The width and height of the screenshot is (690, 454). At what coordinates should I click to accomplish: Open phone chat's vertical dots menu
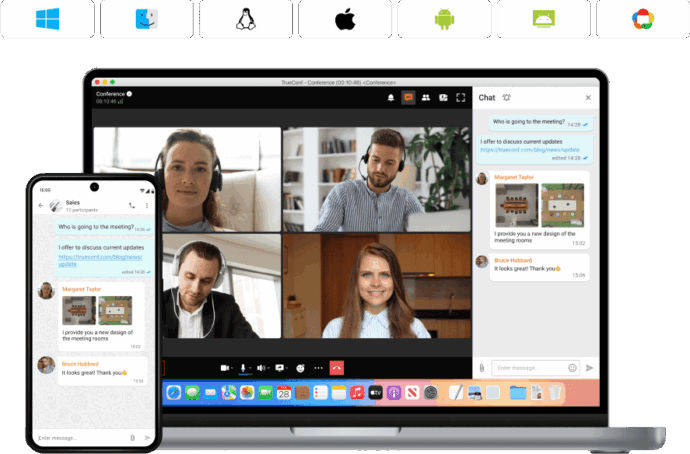(x=147, y=205)
